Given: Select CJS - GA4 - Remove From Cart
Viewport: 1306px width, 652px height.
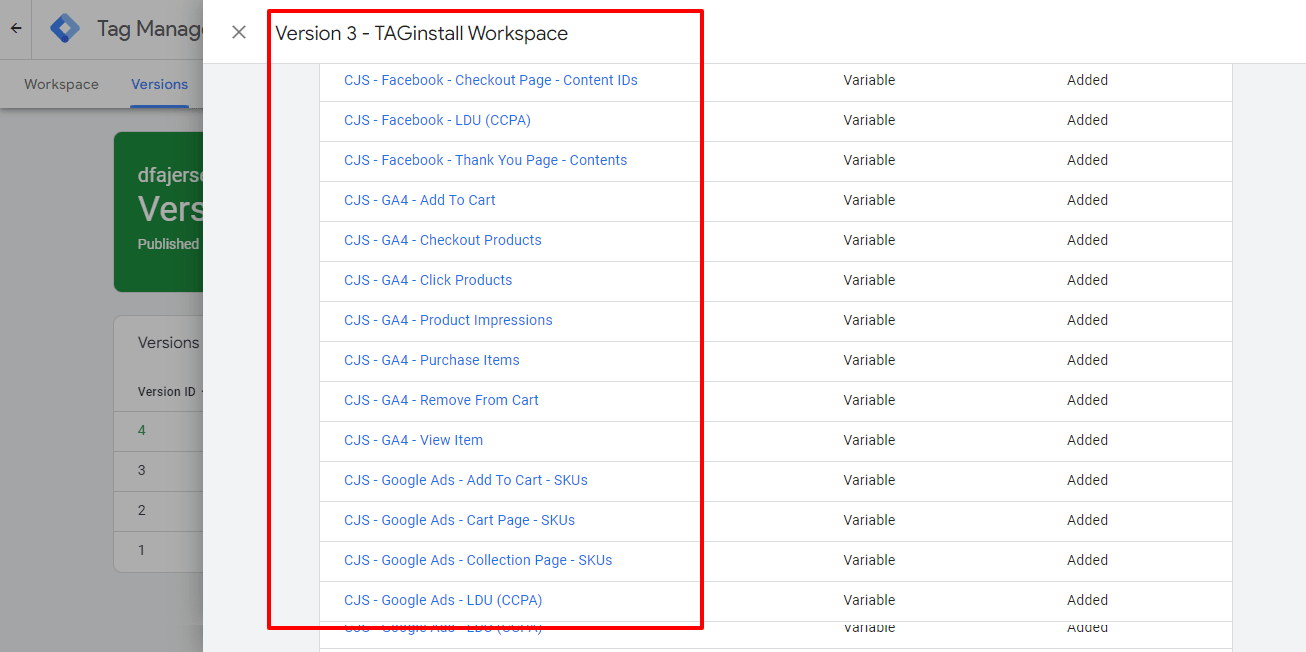Looking at the screenshot, I should [x=441, y=400].
